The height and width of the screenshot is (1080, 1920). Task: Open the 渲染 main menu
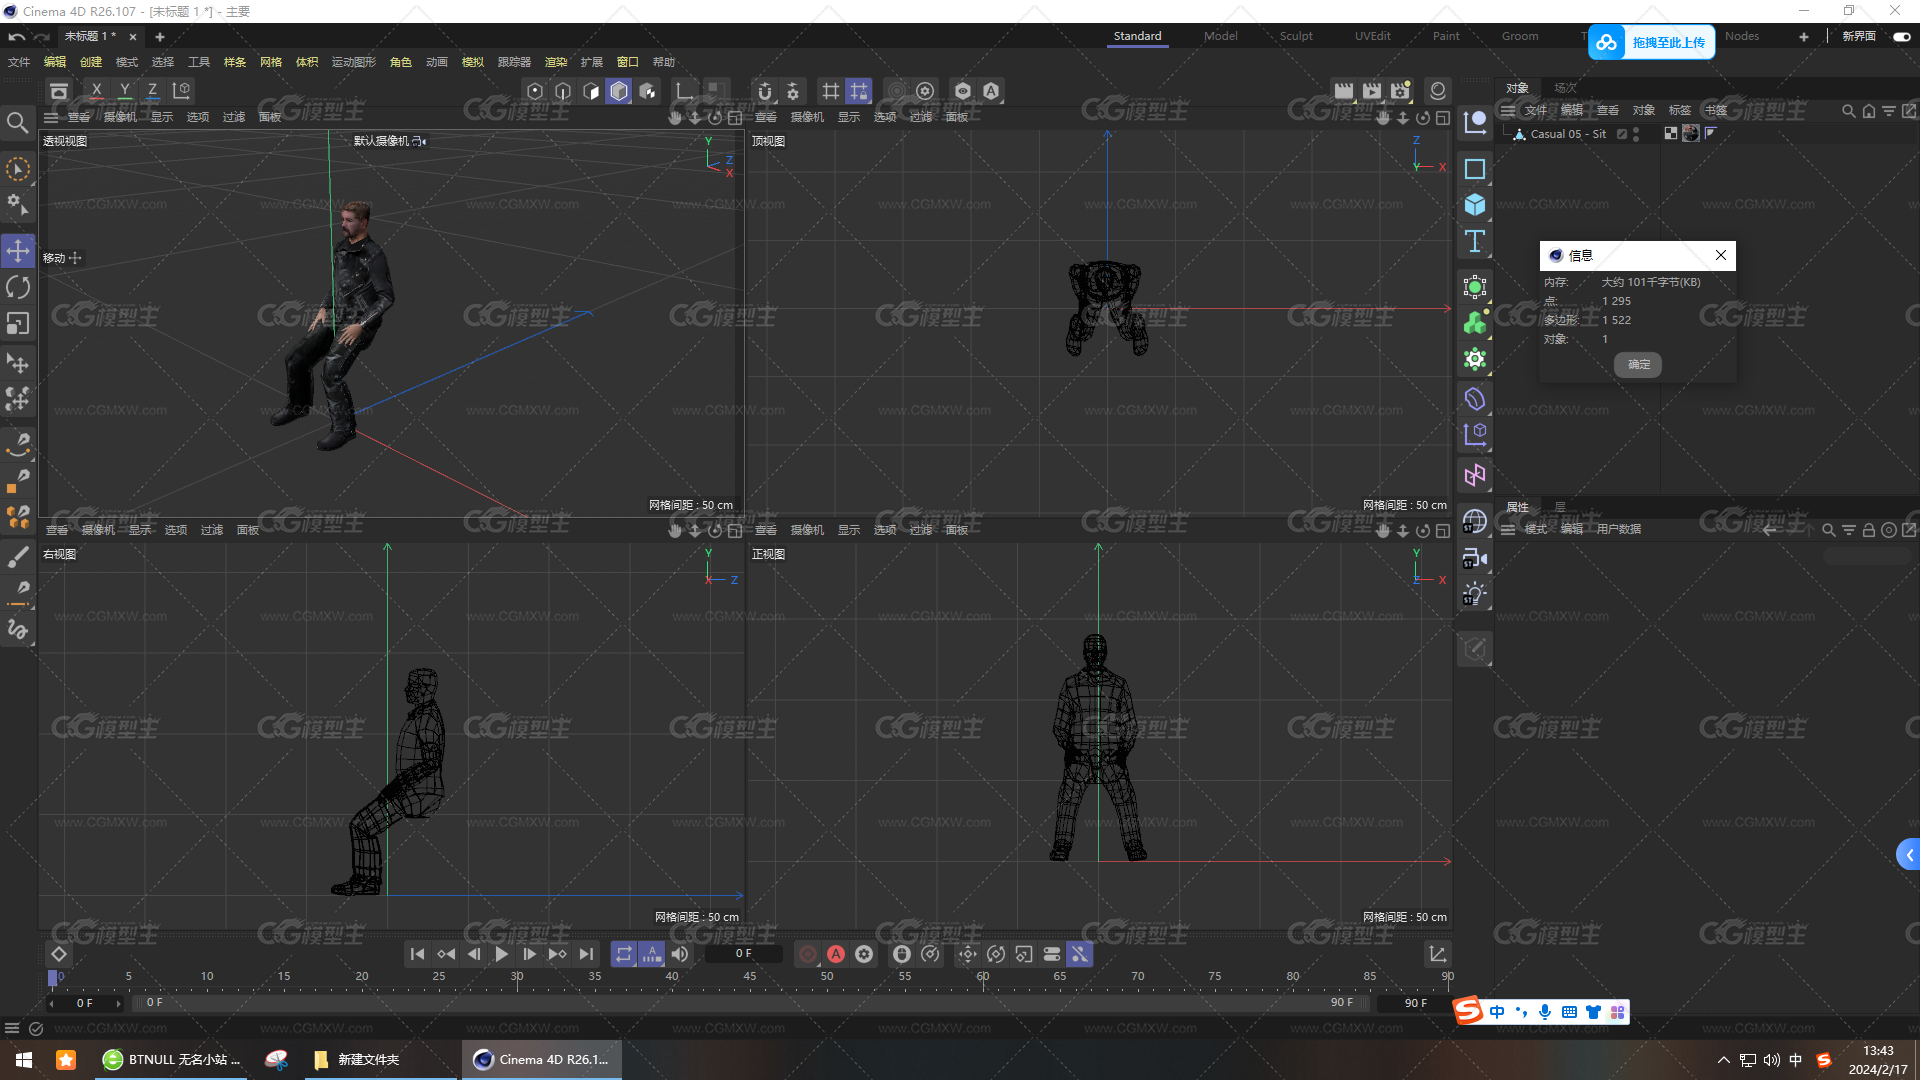click(x=556, y=62)
